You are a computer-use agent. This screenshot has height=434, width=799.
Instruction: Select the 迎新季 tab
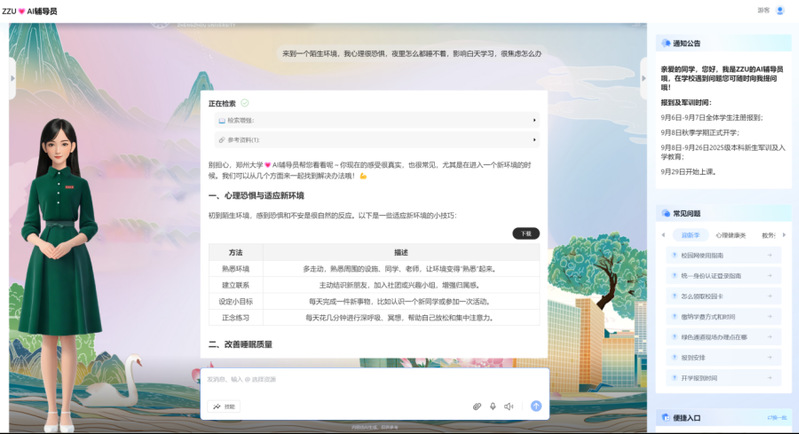click(690, 235)
